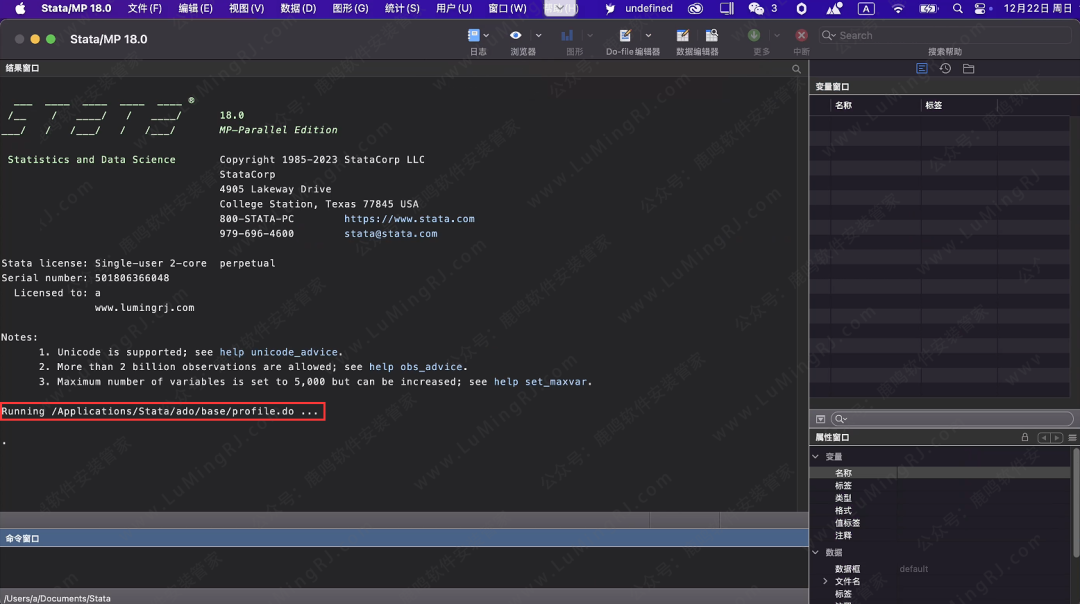Open the properties window hamburger menu icon
The height and width of the screenshot is (604, 1080).
click(x=1072, y=438)
